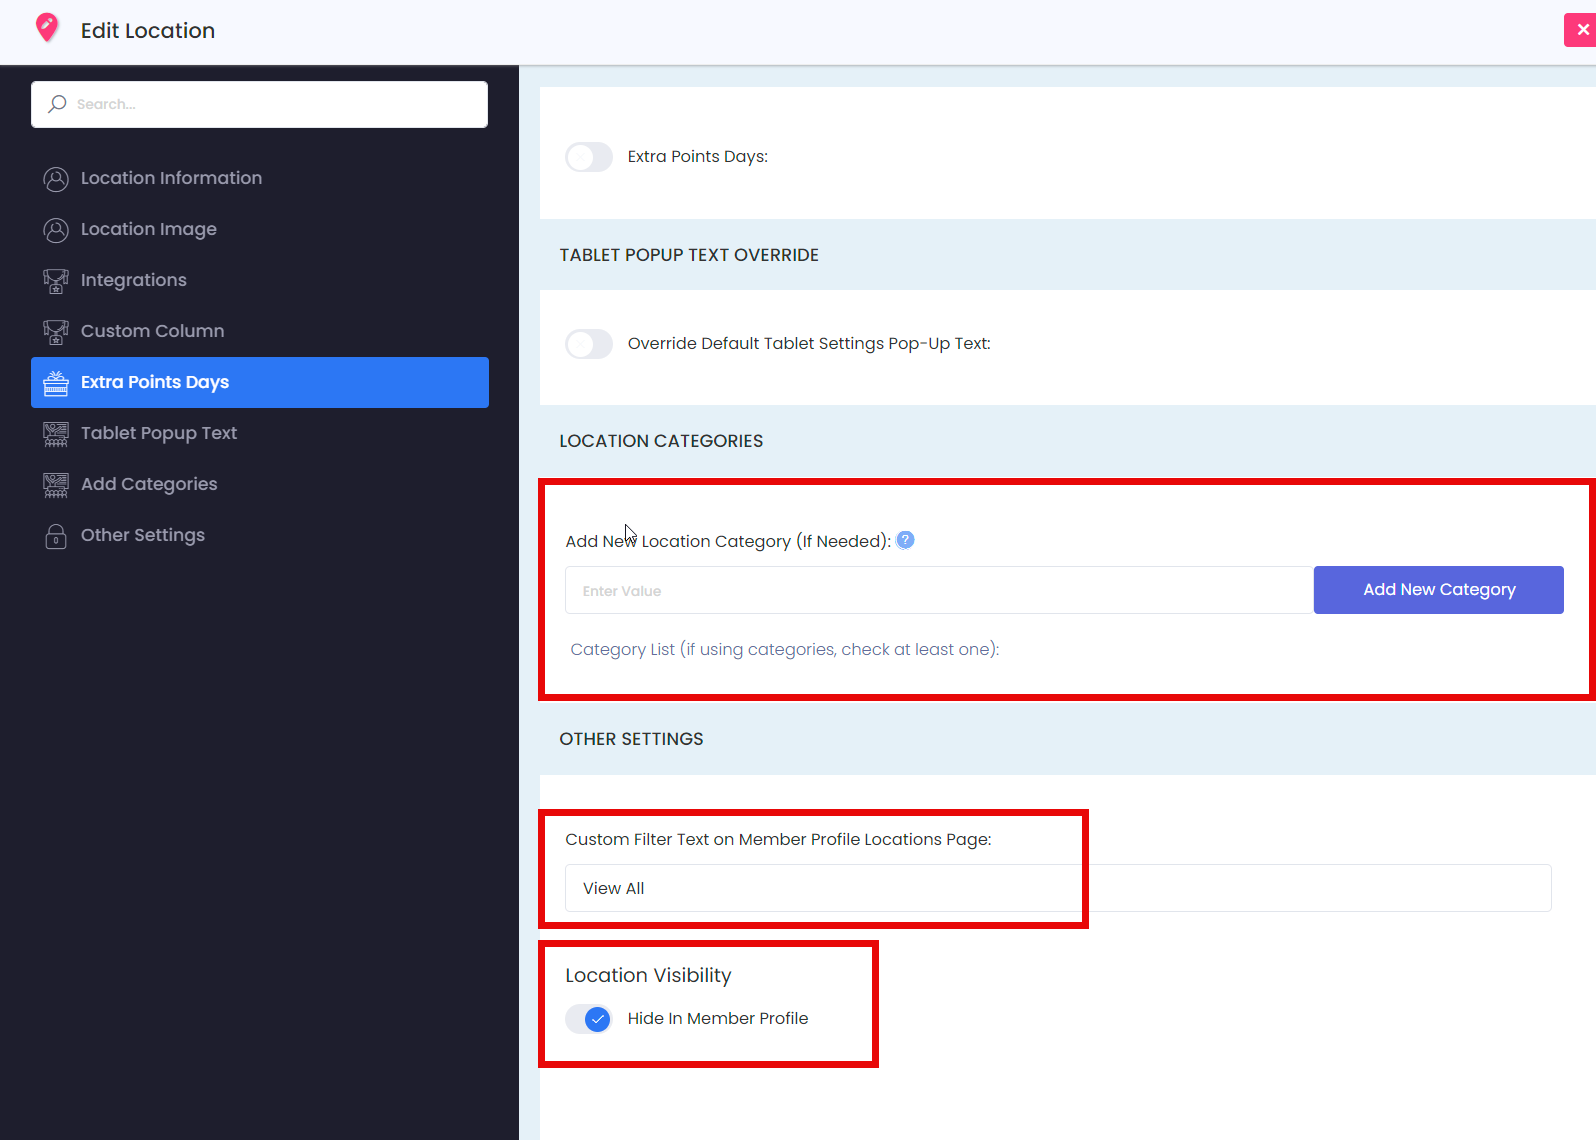Click the Extra Points Days gift icon

pos(56,383)
